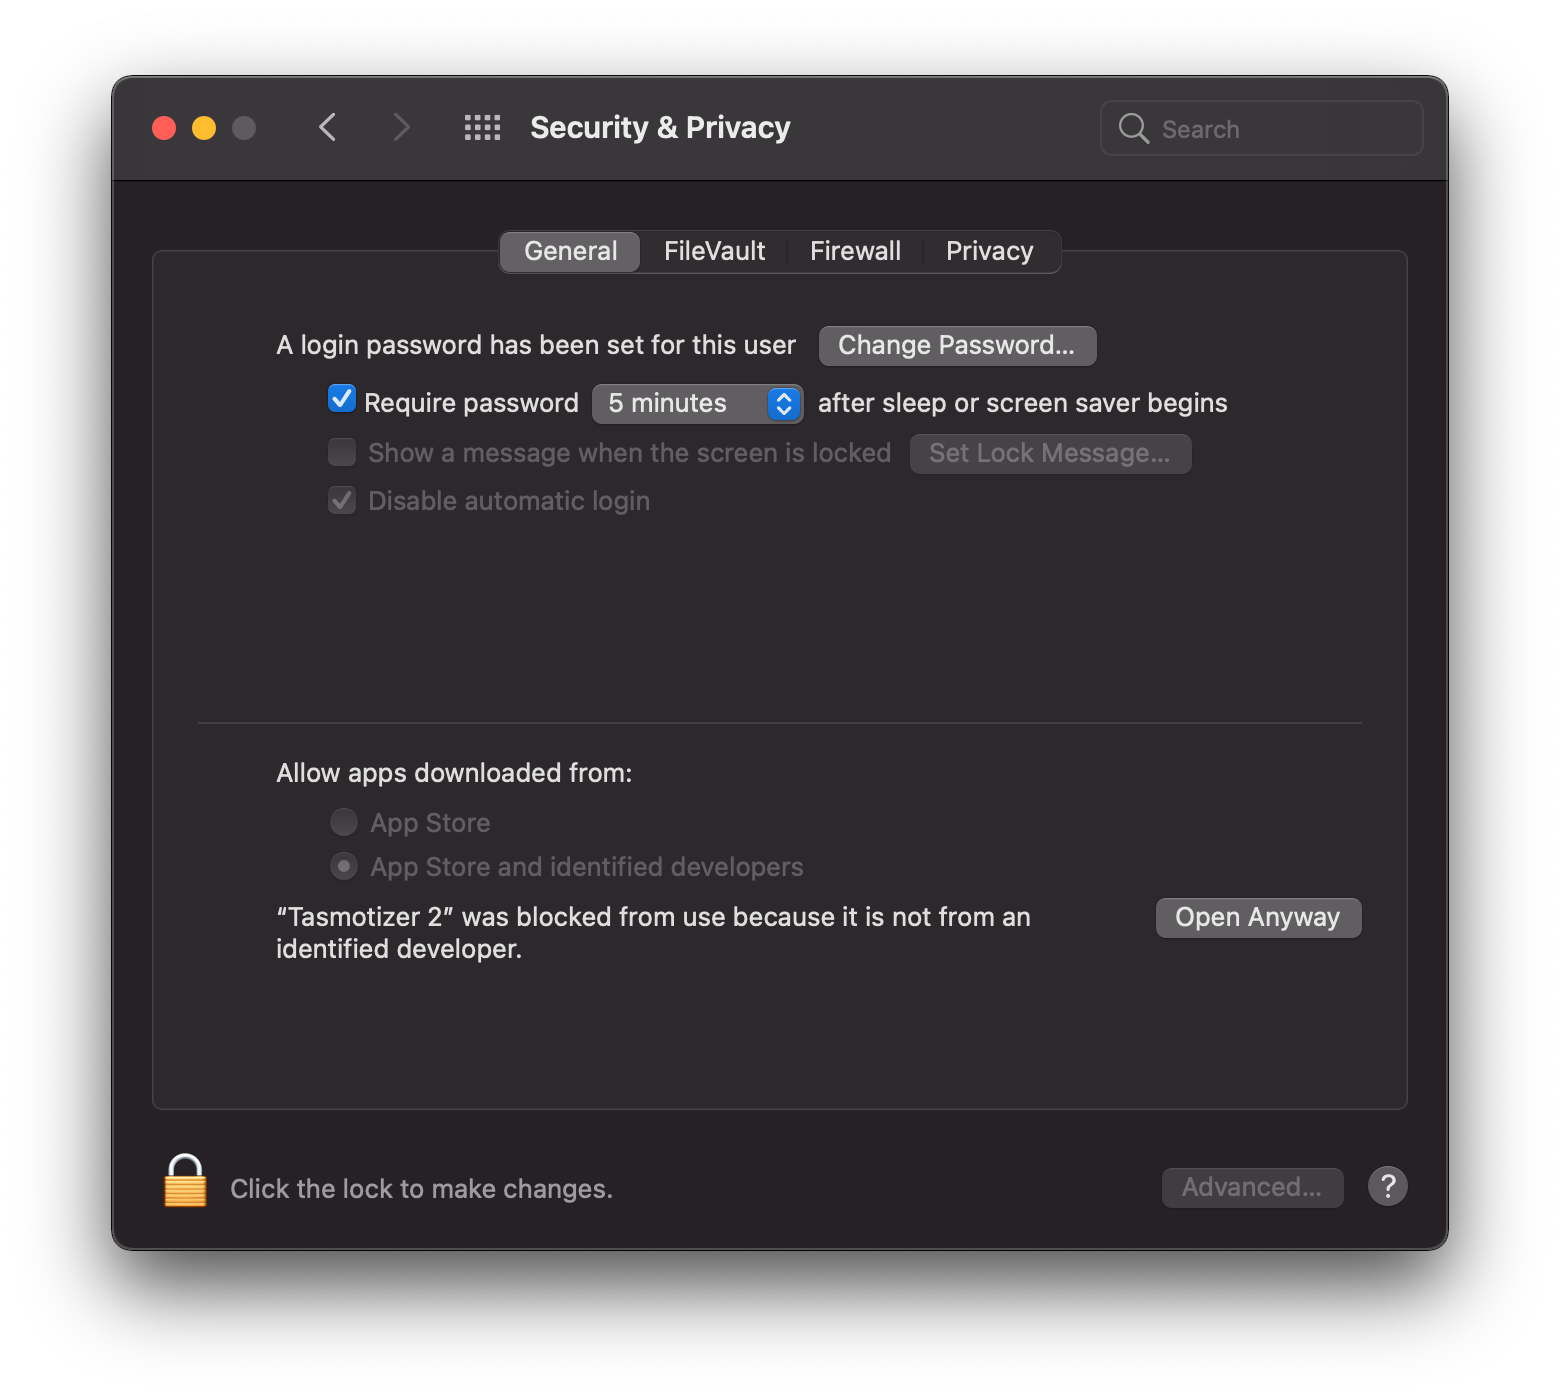
Task: Go forward with the right chevron
Action: coord(401,128)
